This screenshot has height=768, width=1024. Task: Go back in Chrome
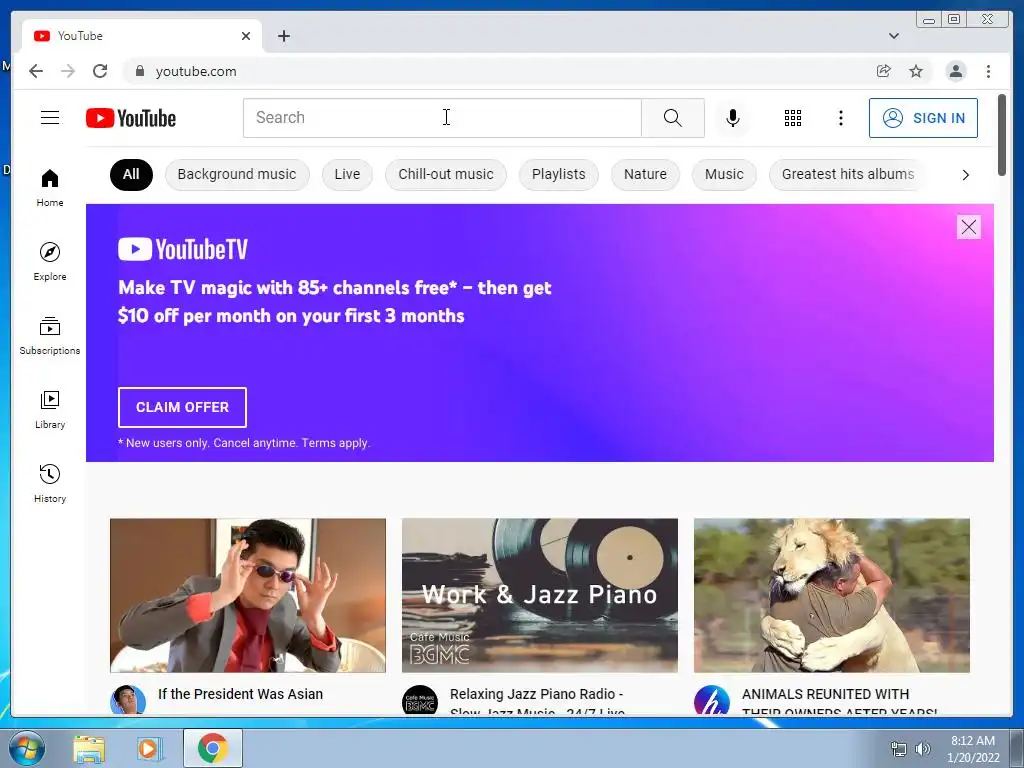(x=36, y=71)
